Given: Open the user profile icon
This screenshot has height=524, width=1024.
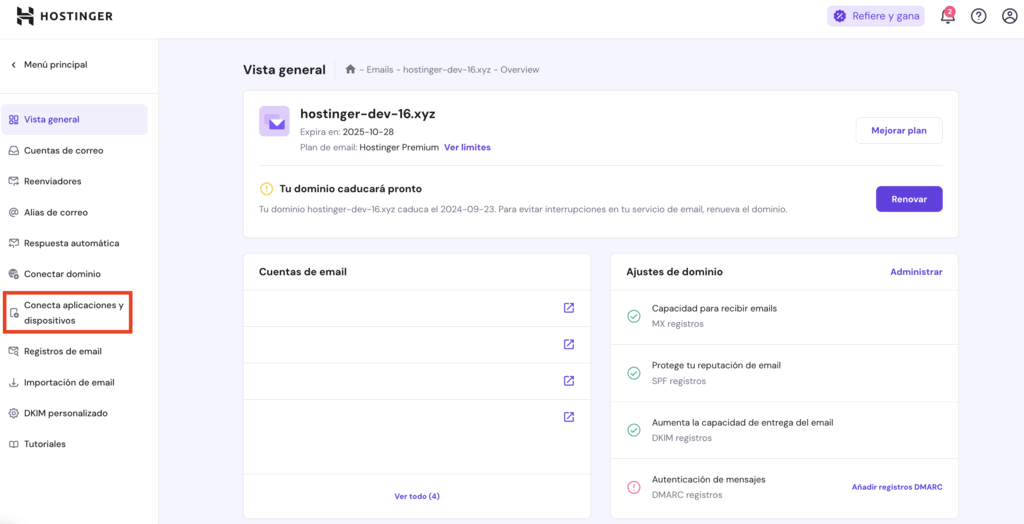Looking at the screenshot, I should [x=1009, y=16].
